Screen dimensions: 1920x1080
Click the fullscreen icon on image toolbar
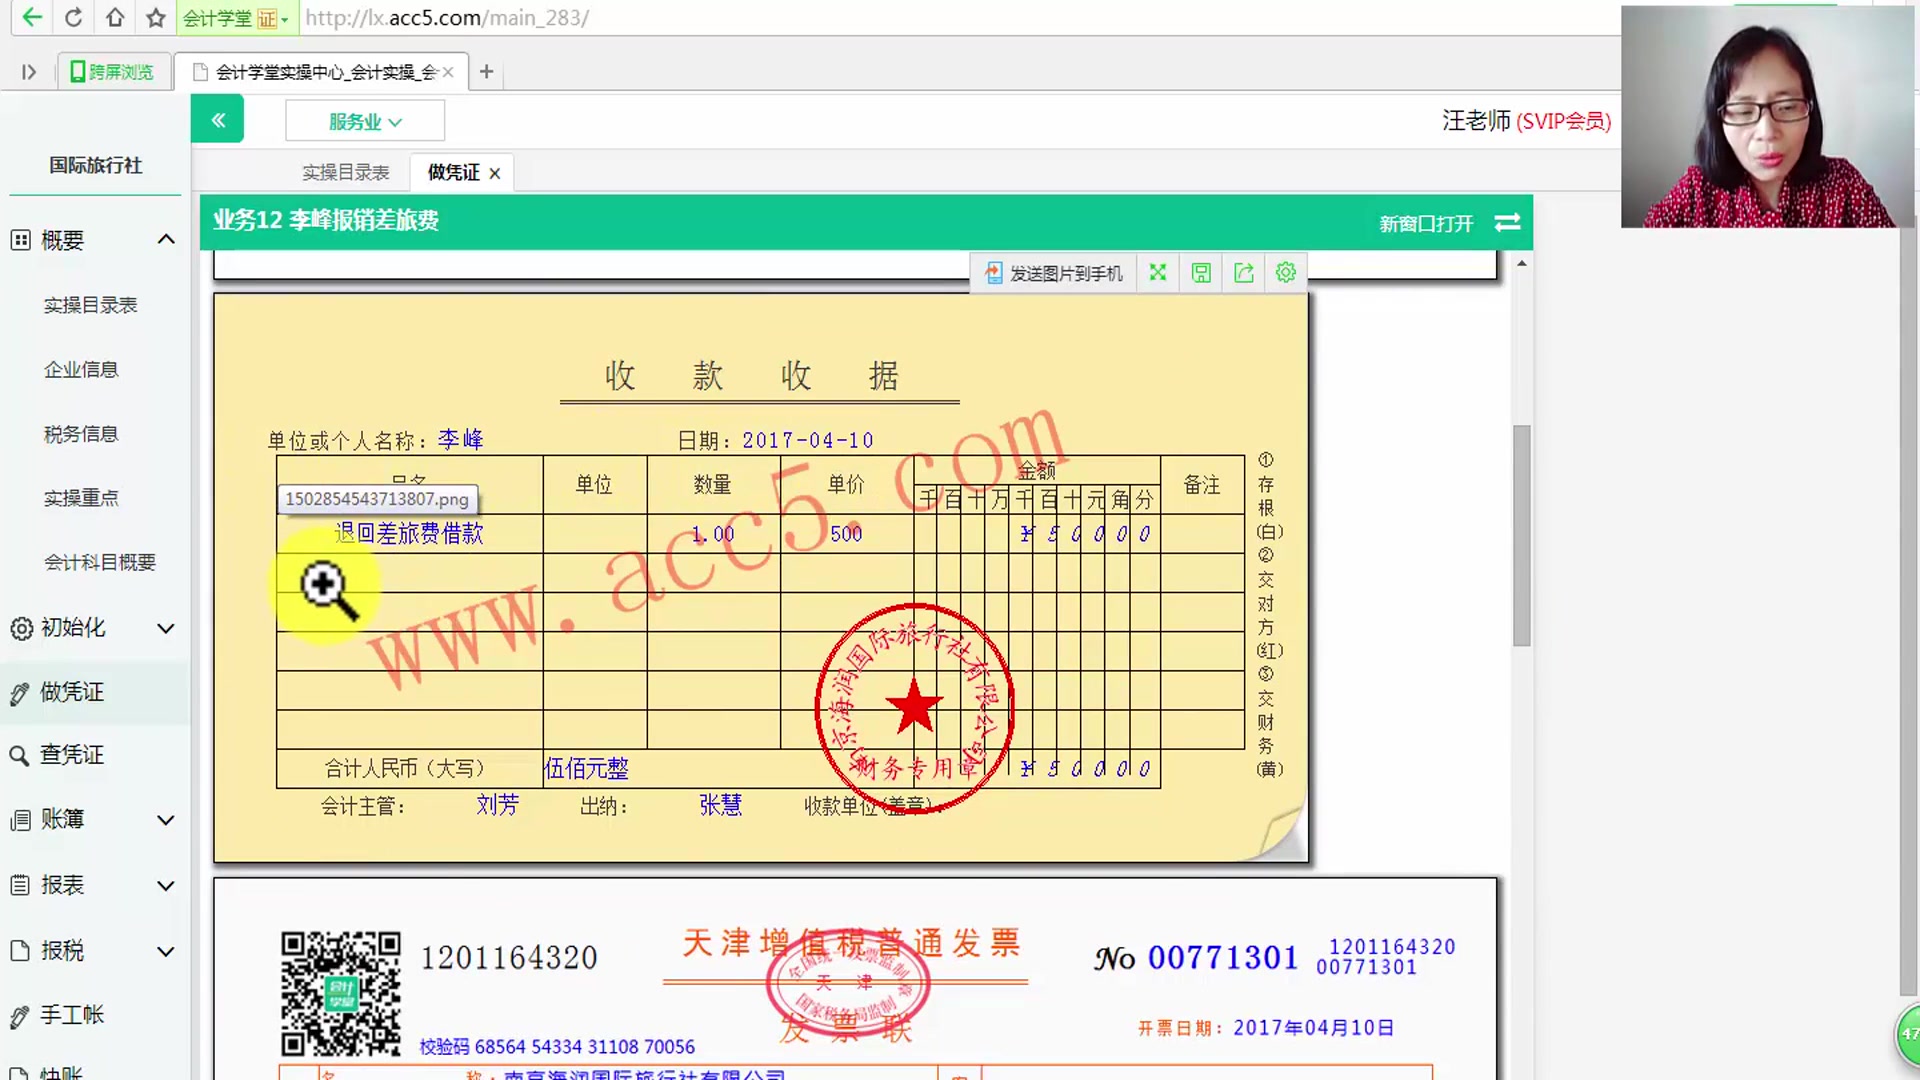1157,272
